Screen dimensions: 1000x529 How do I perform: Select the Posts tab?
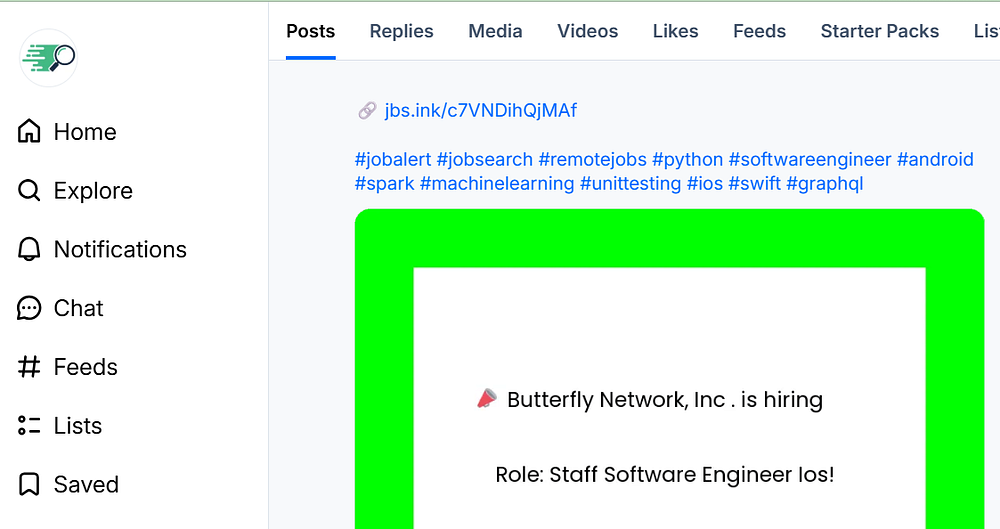311,31
